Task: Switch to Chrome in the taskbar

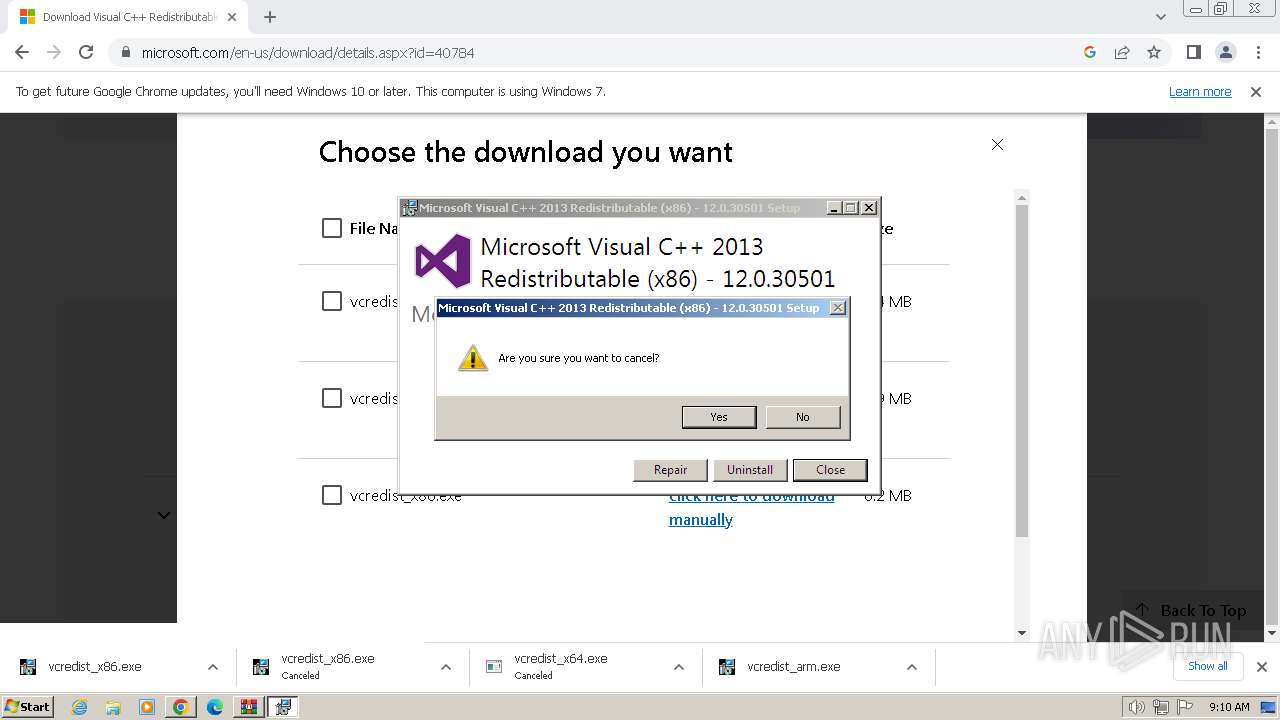Action: pos(181,707)
